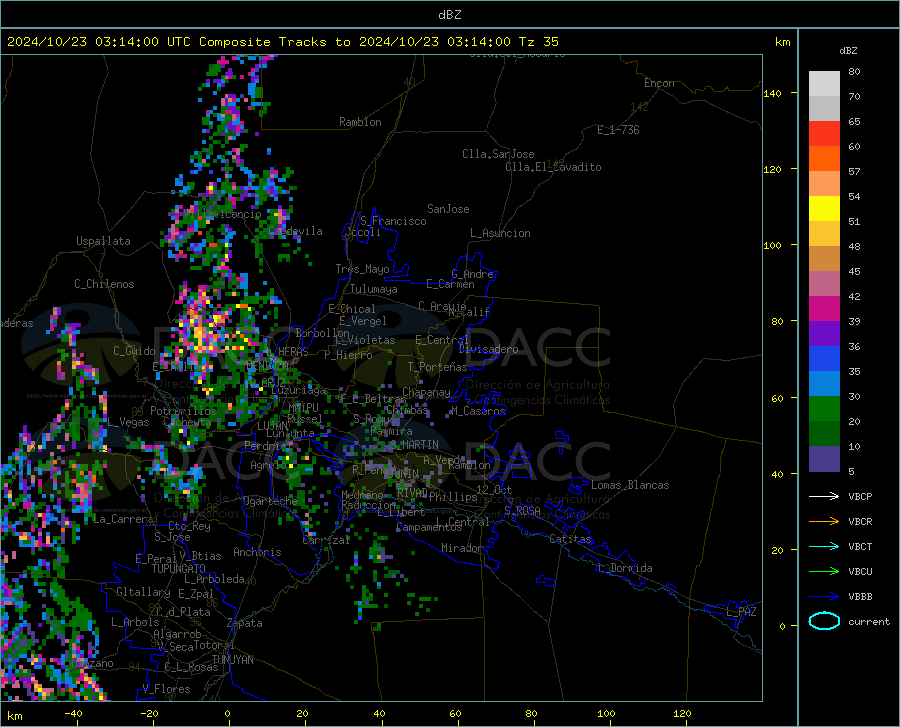This screenshot has height=727, width=900.
Task: Click the blue VBBB arrow legend icon
Action: click(x=824, y=597)
